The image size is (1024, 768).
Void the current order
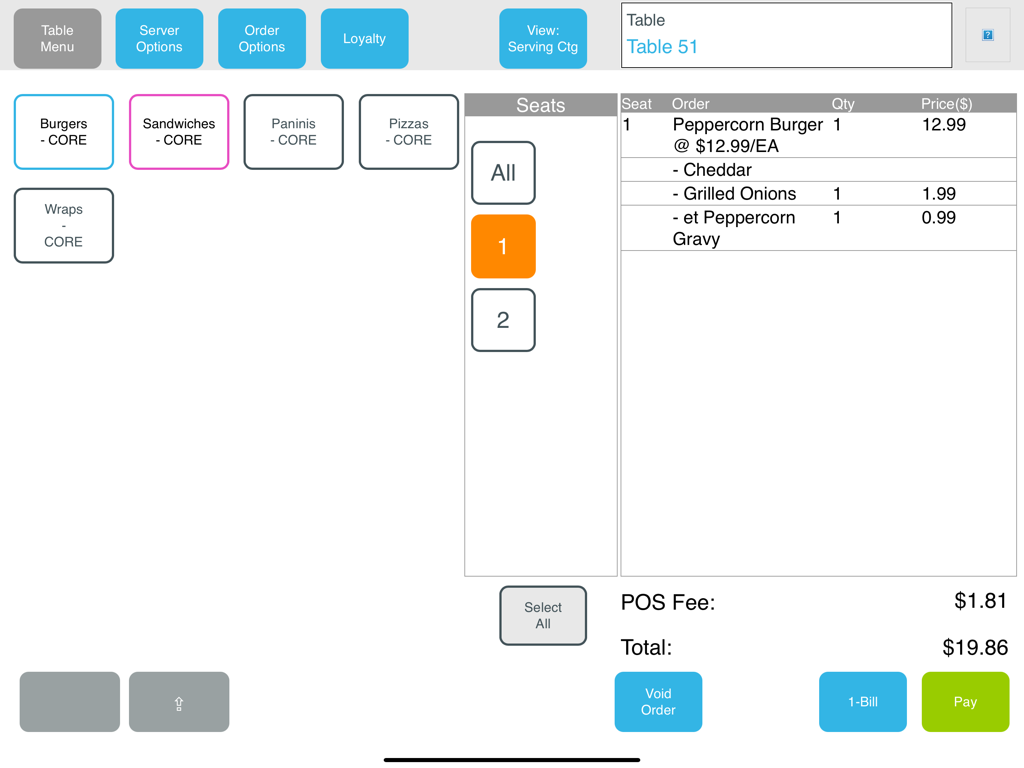point(658,702)
